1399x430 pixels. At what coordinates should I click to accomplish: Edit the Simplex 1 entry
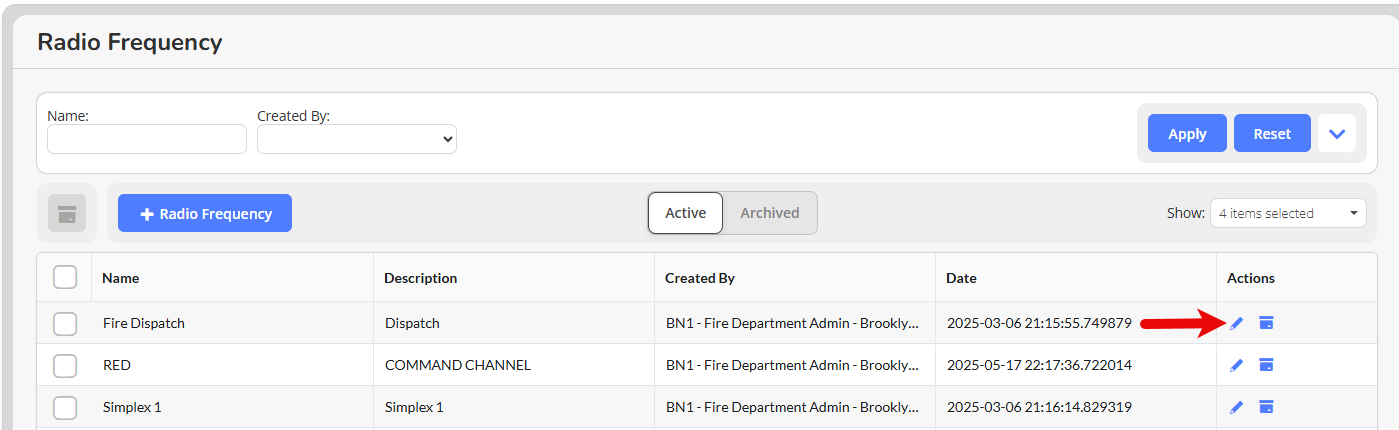tap(1237, 407)
